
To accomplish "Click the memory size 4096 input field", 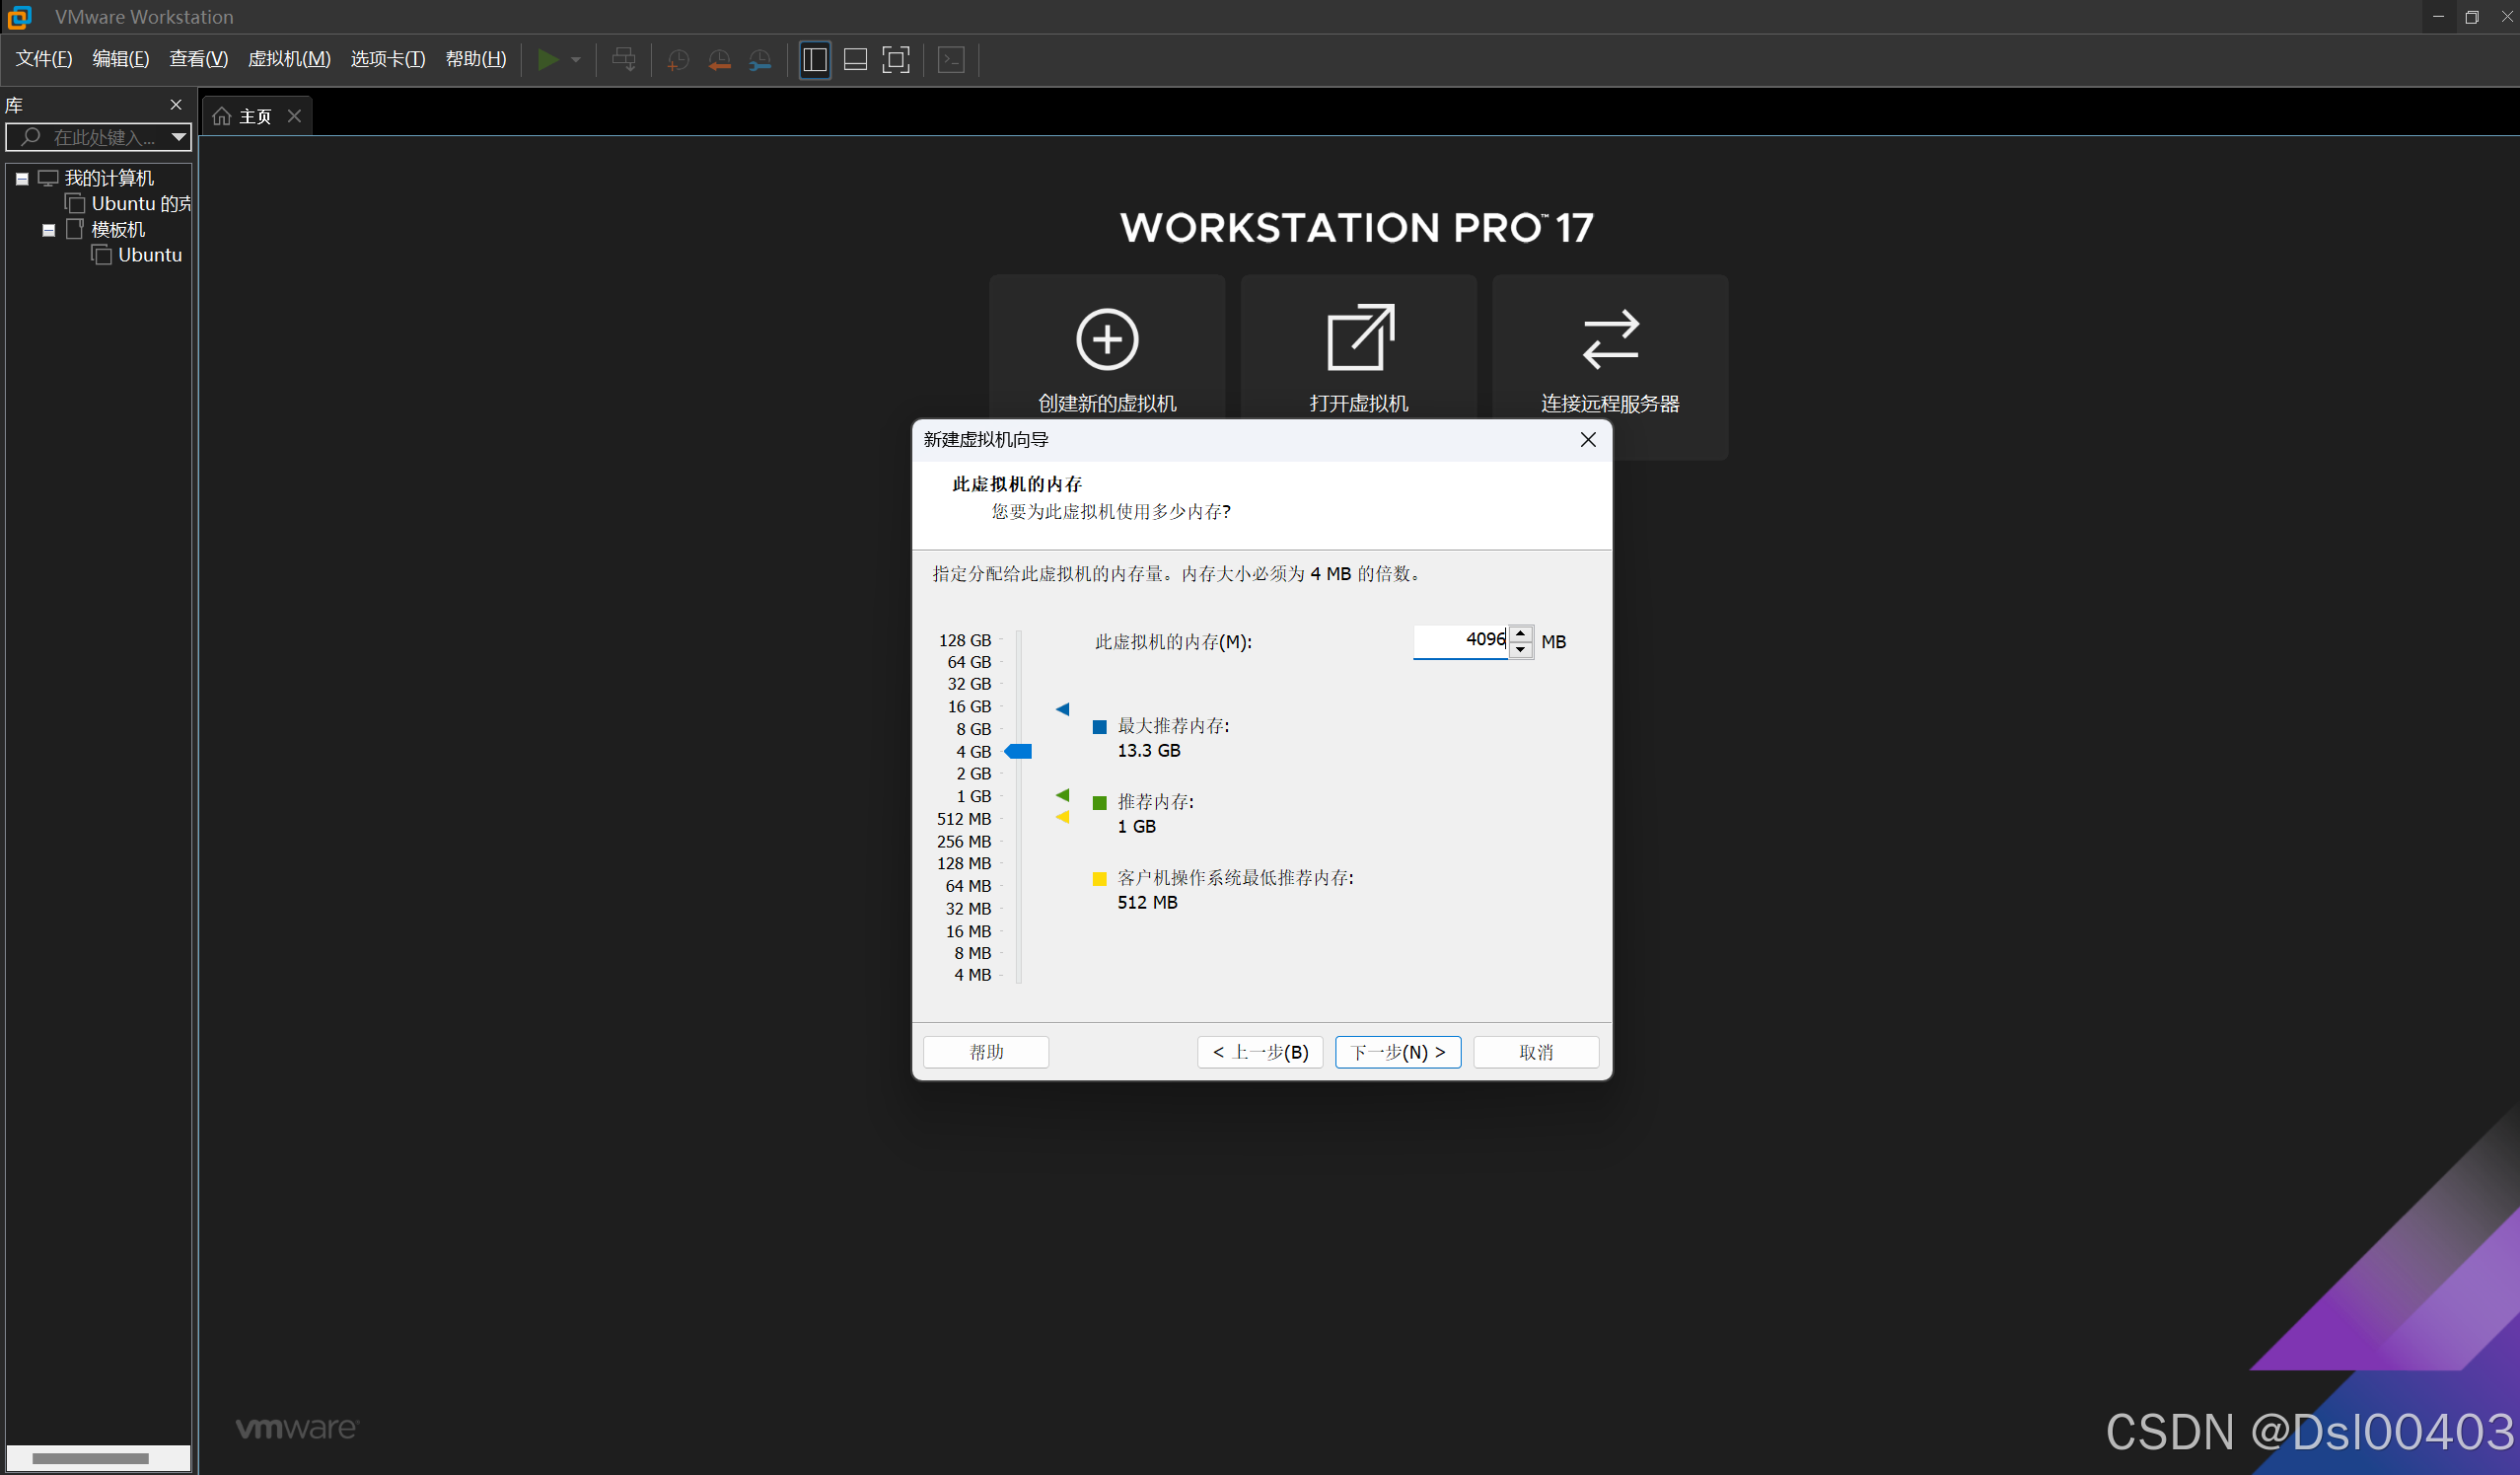I will tap(1460, 641).
